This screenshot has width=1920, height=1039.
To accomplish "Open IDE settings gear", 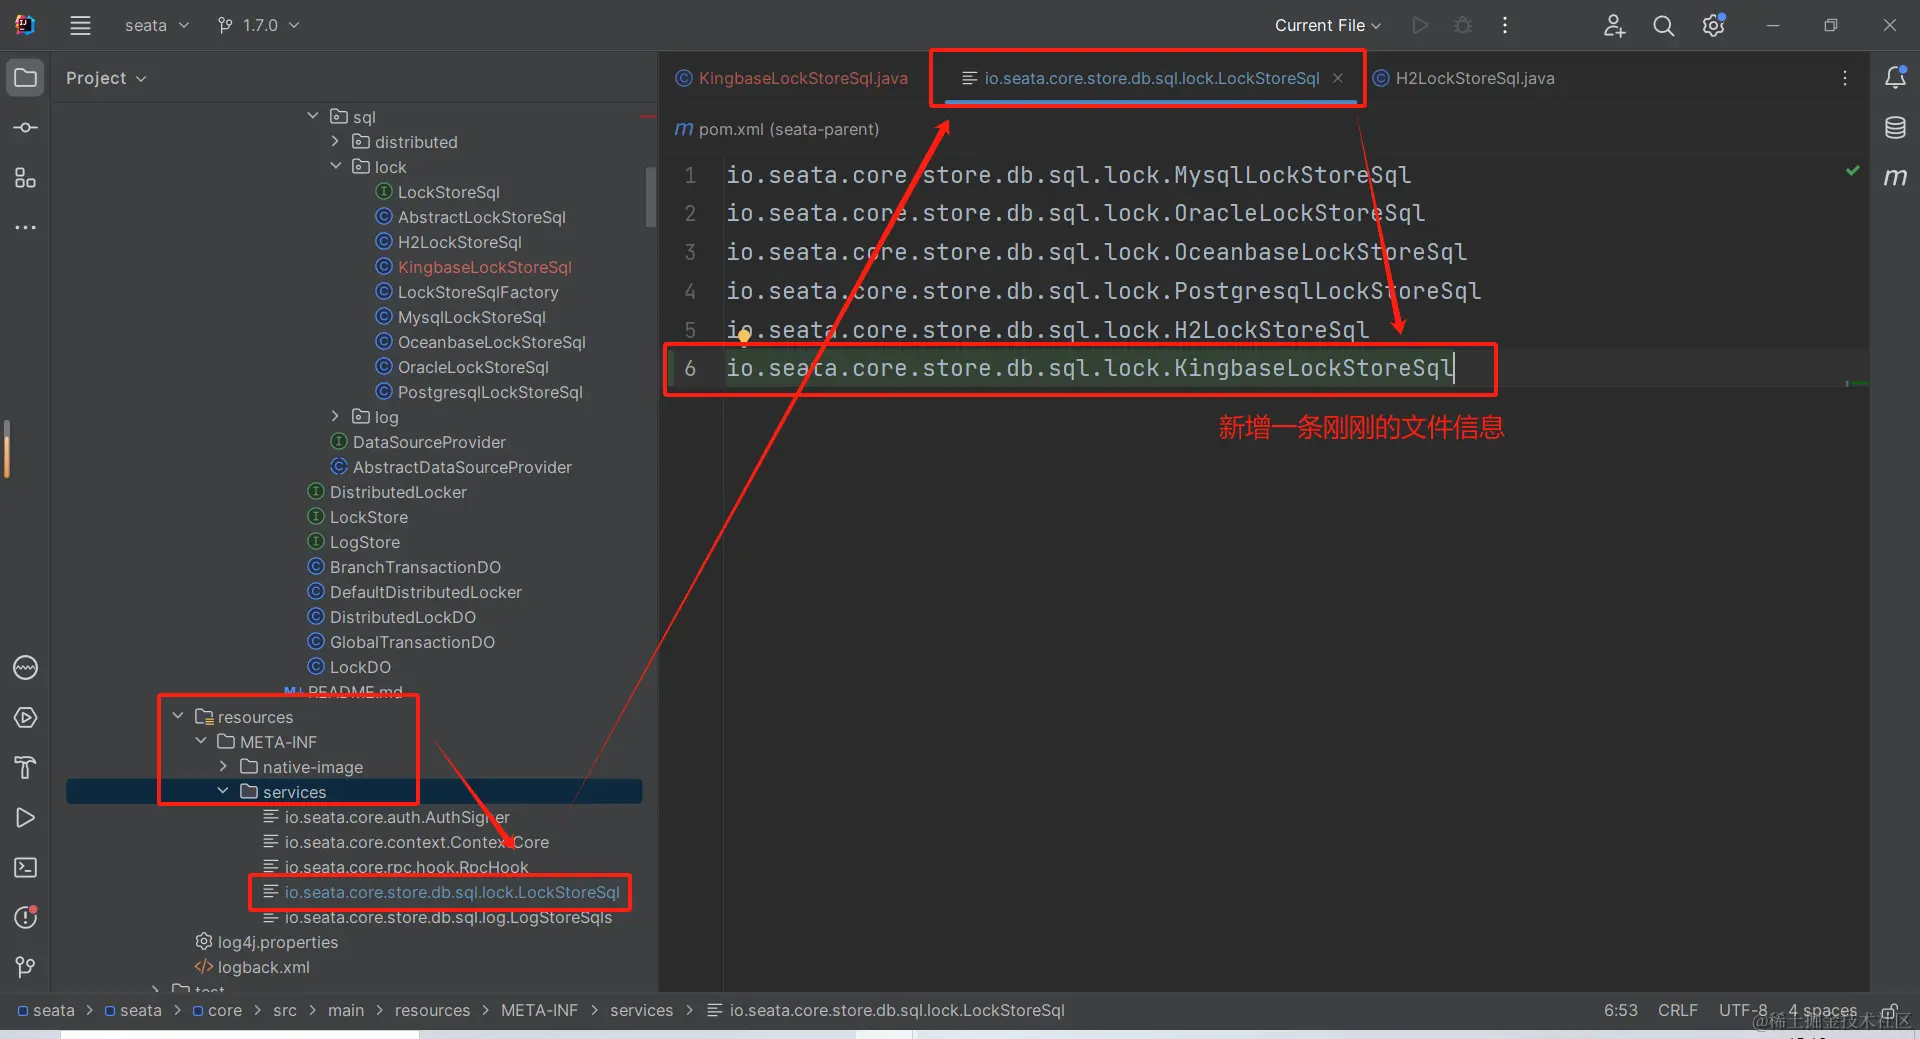I will (x=1713, y=26).
